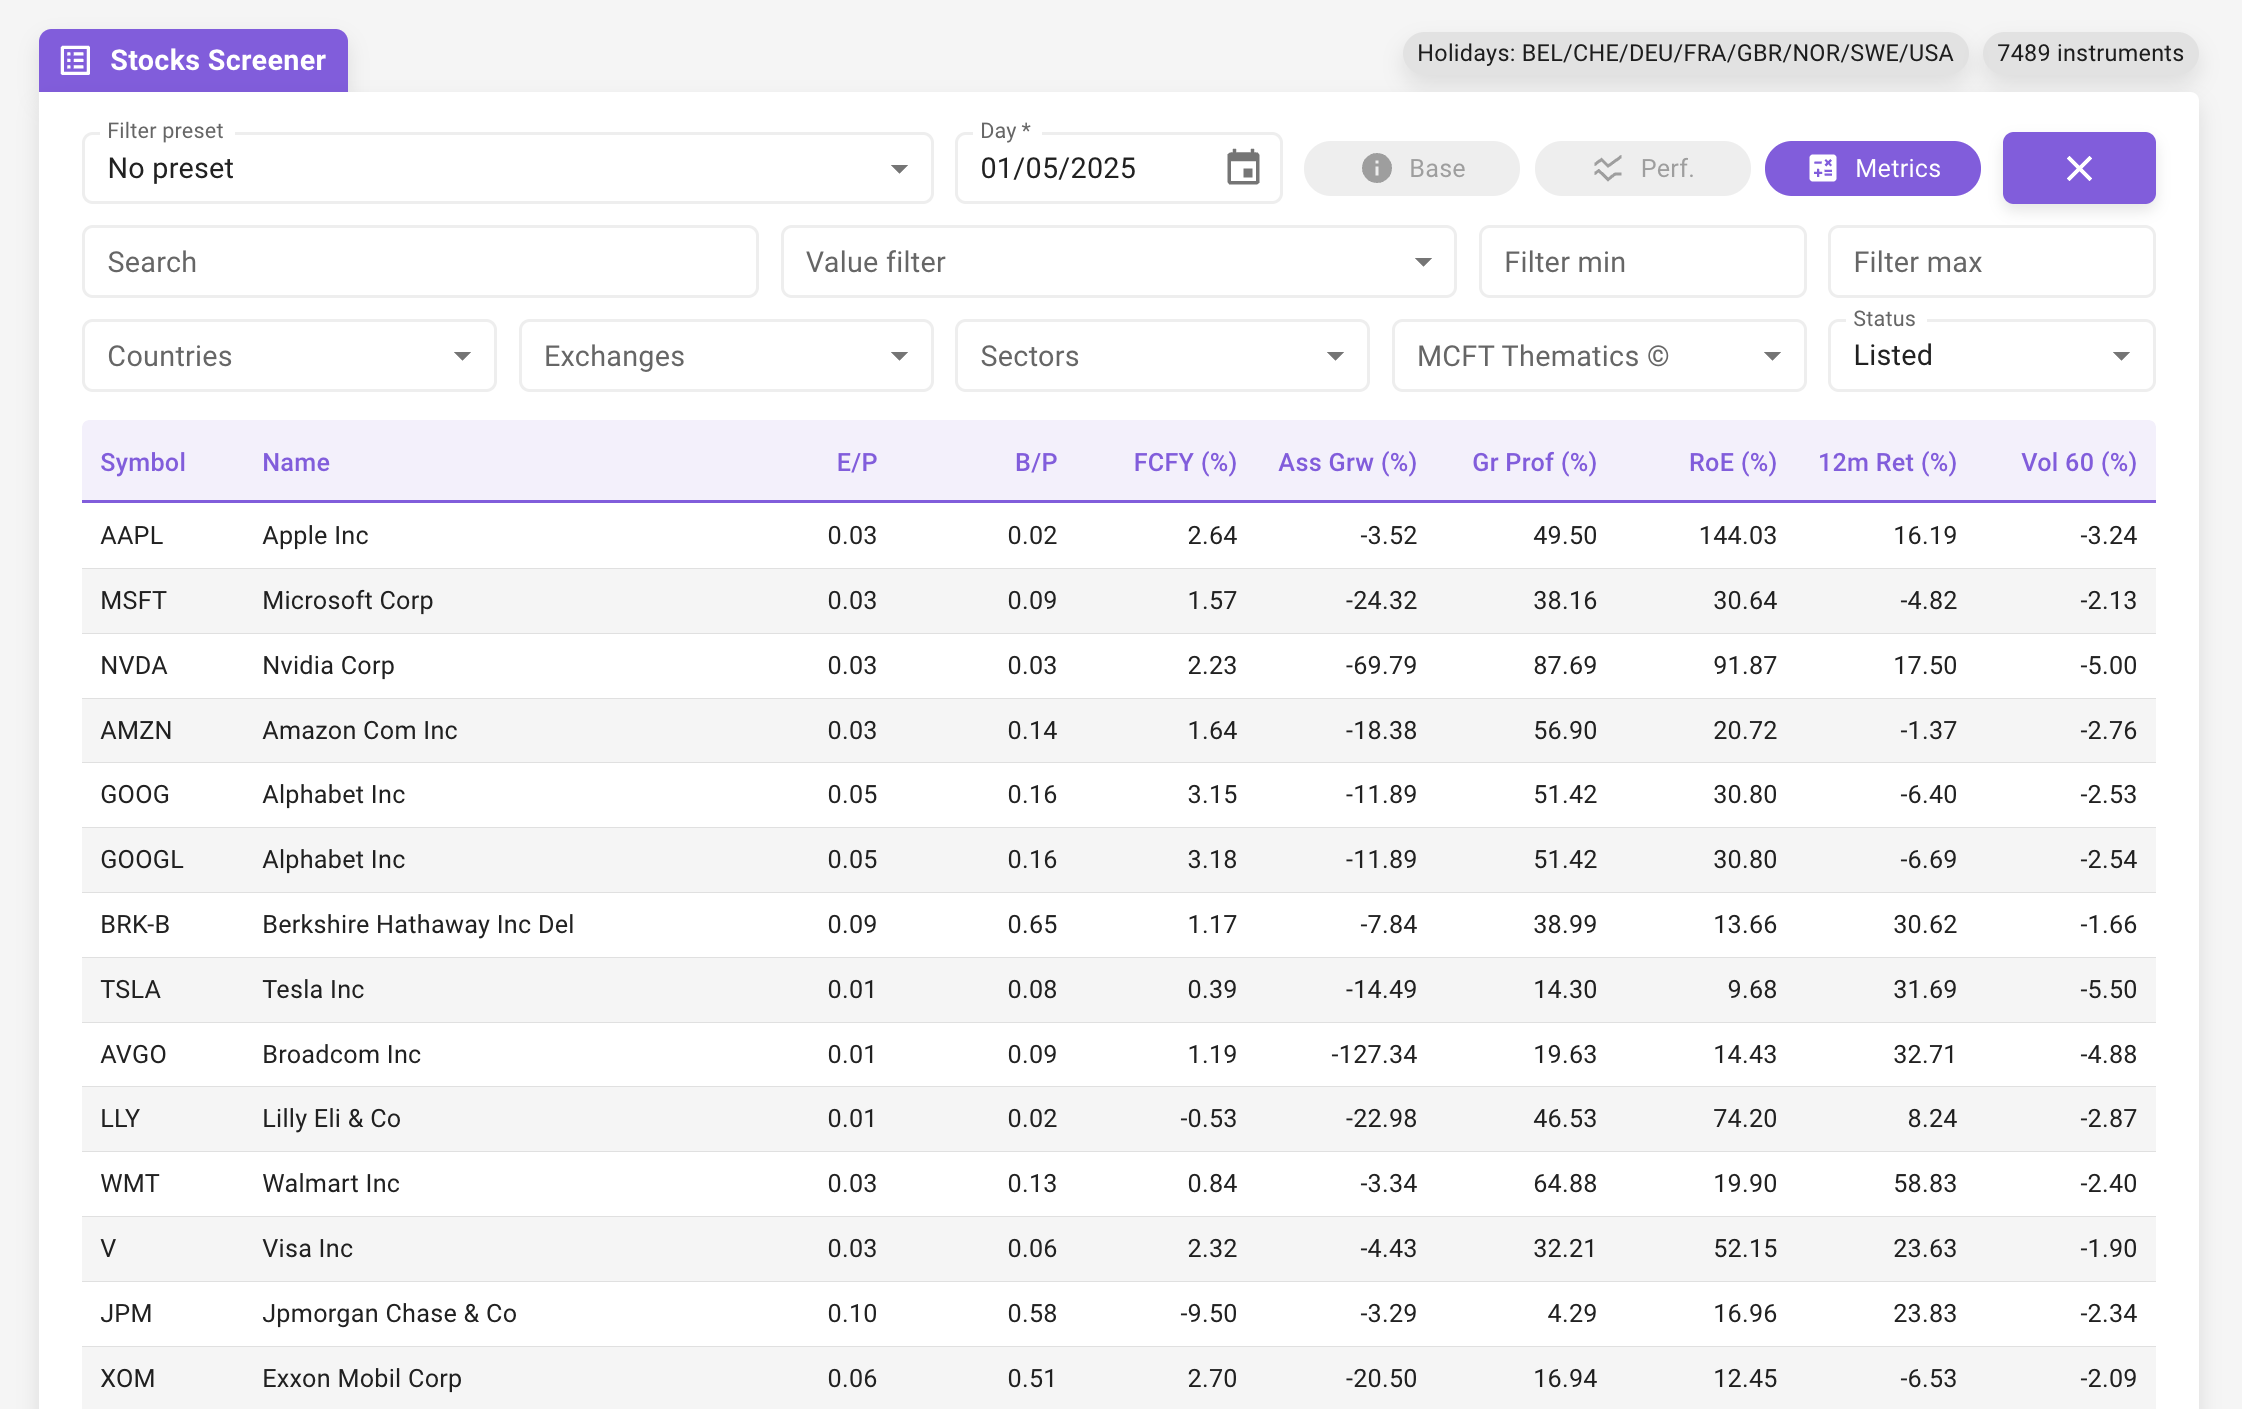
Task: Click Walmart 12m return 58.83
Action: click(x=1925, y=1183)
